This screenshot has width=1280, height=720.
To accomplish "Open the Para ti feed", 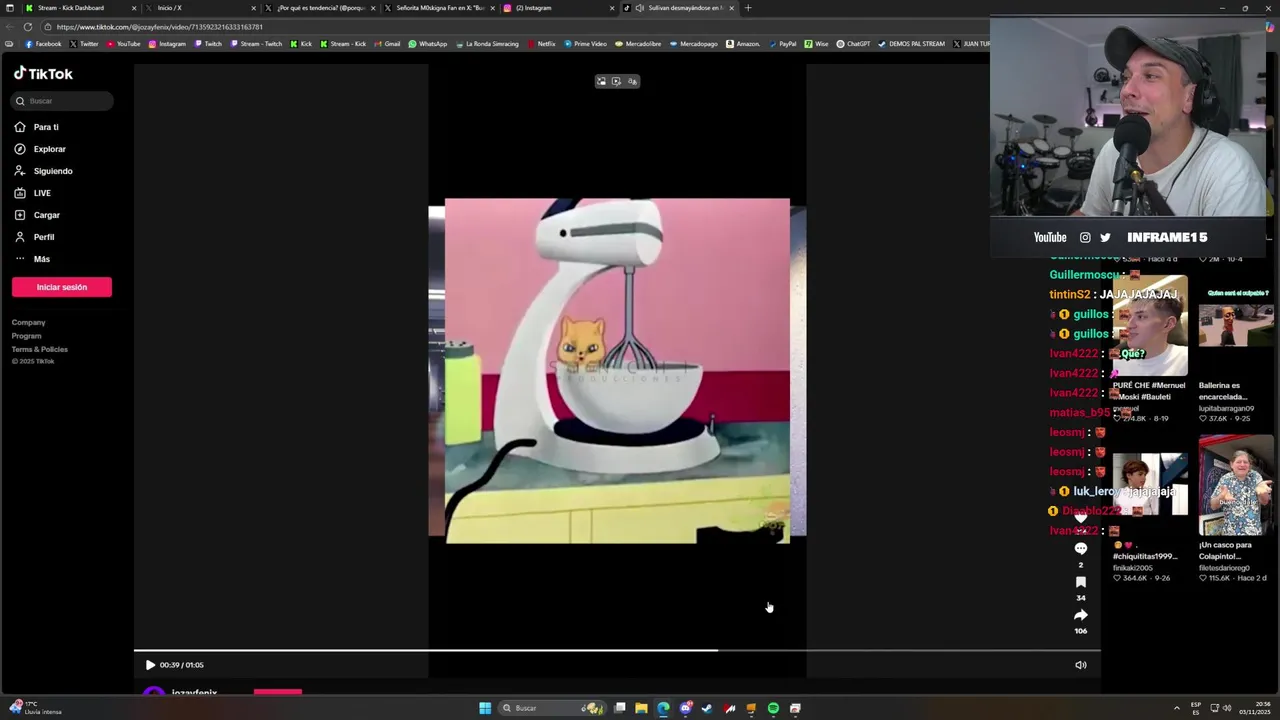I will click(x=37, y=127).
